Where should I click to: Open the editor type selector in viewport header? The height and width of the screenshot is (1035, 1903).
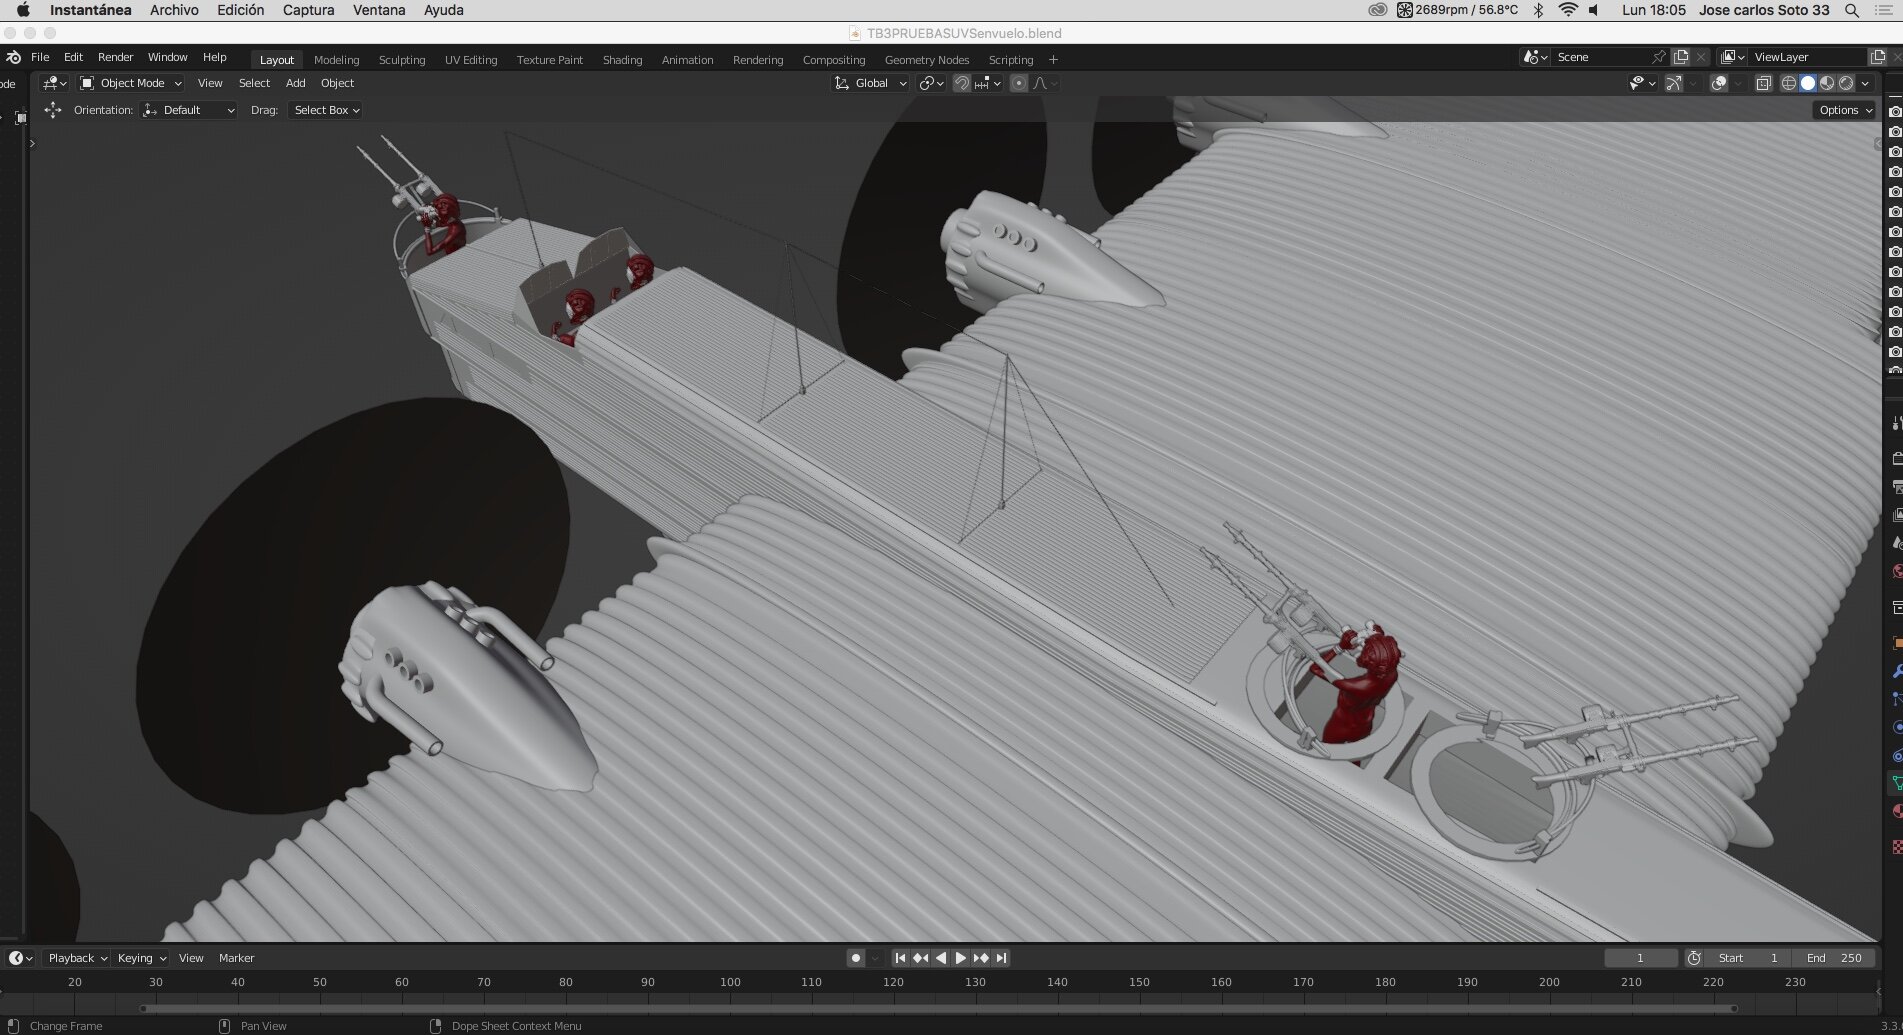[x=53, y=83]
